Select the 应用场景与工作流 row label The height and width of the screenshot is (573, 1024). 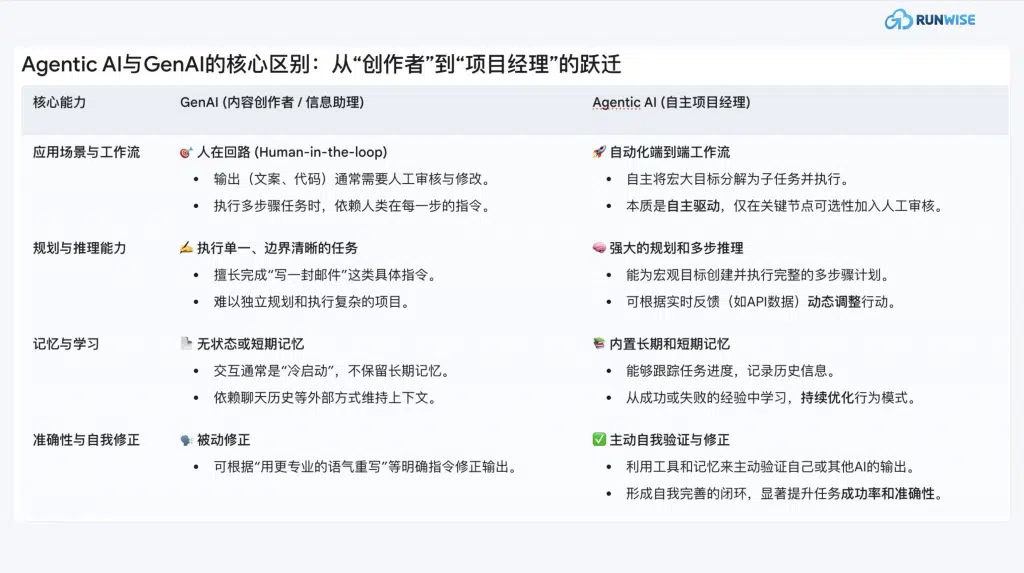(x=86, y=152)
